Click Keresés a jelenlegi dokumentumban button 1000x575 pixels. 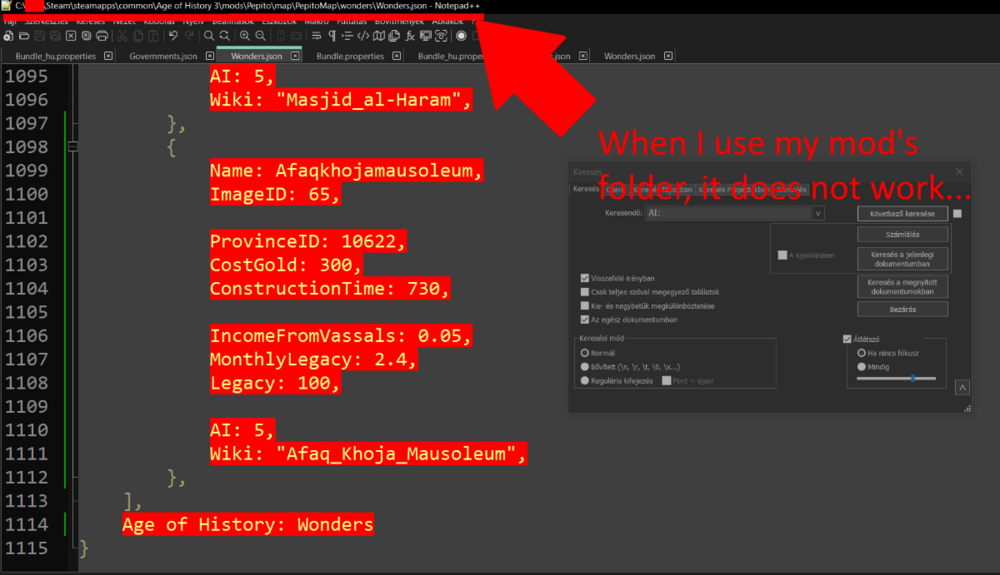(902, 259)
